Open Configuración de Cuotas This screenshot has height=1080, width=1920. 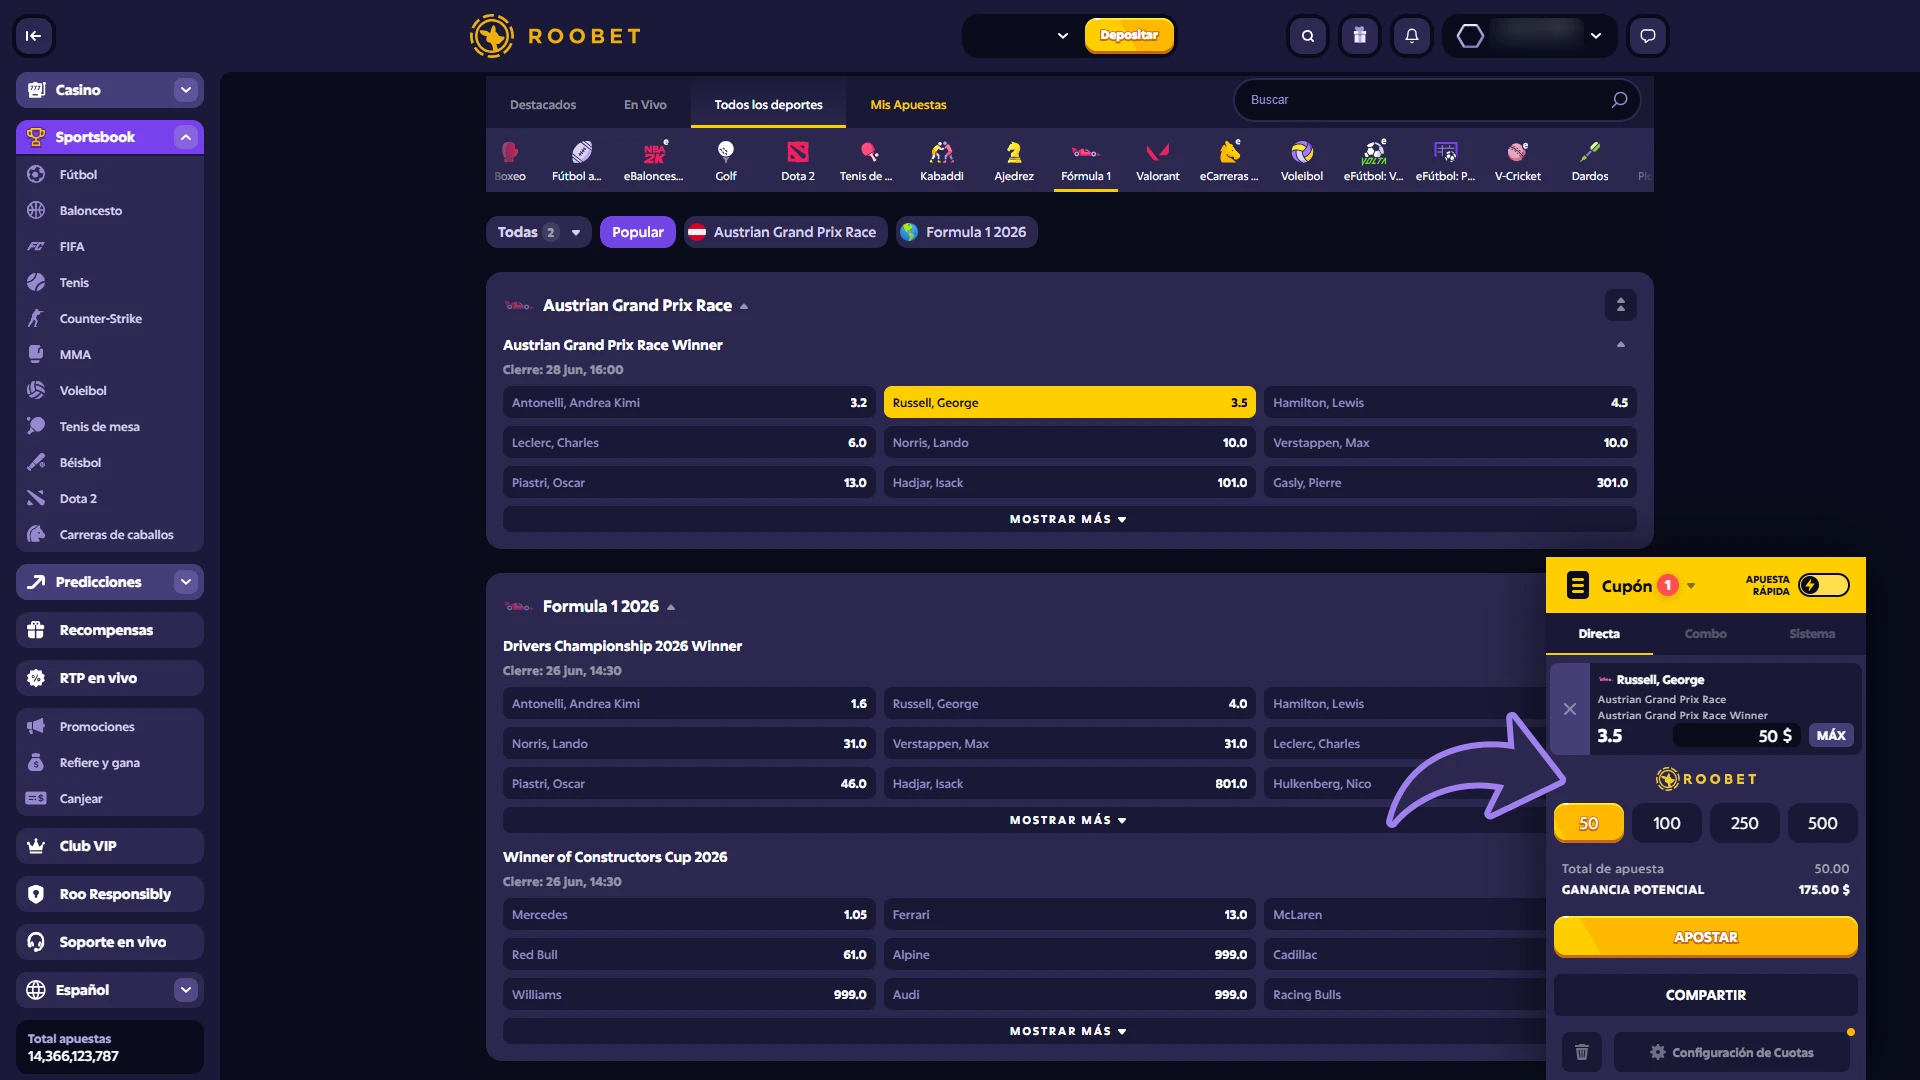click(1732, 1052)
